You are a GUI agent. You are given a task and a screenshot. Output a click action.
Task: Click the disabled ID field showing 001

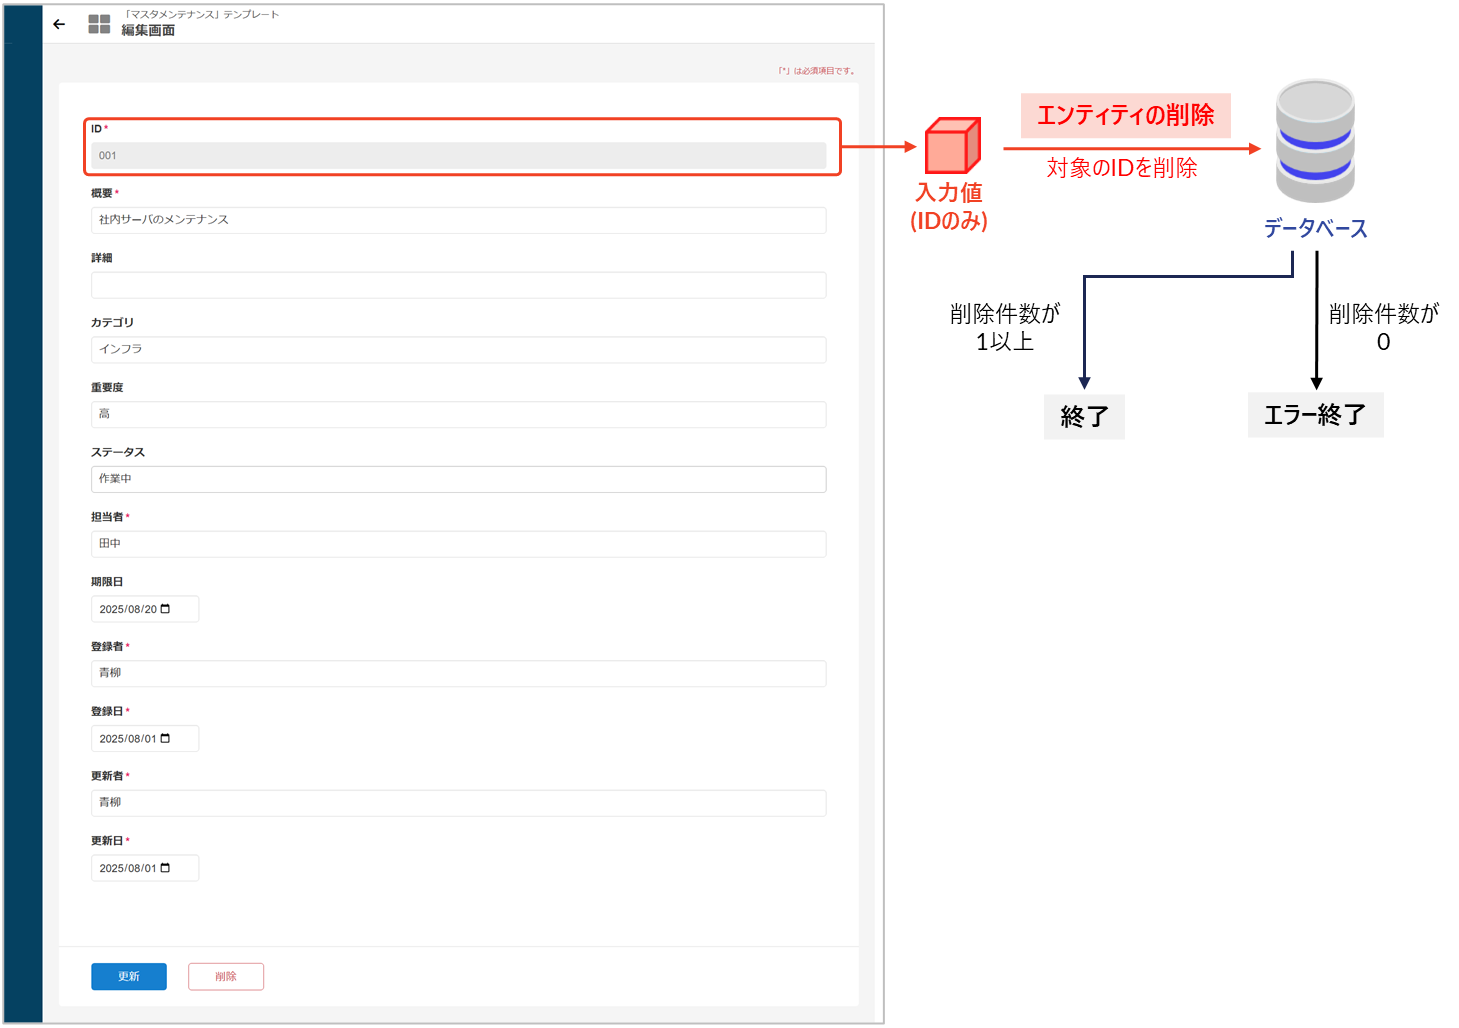tap(458, 156)
